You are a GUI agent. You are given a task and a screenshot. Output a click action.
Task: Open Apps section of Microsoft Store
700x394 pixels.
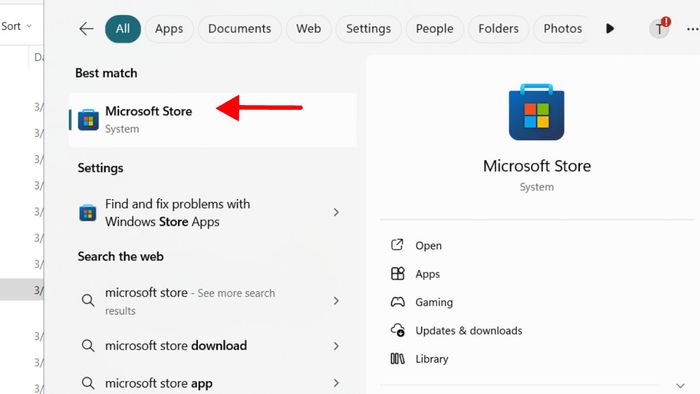pos(427,274)
